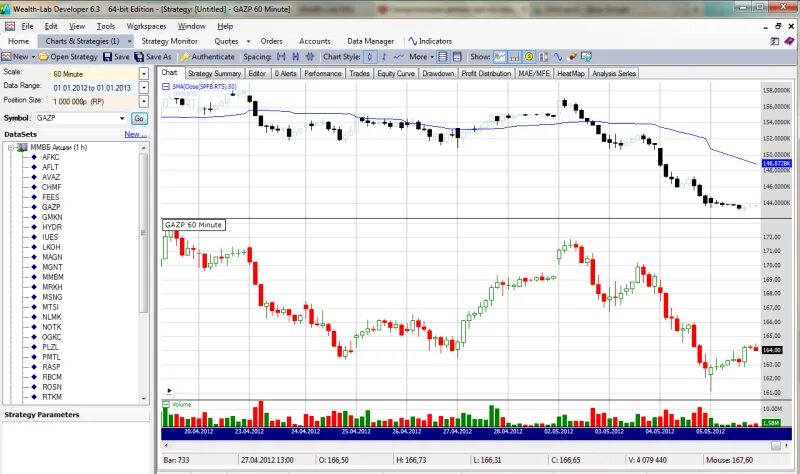Open the Workspaces menu
Image resolution: width=800 pixels, height=474 pixels.
[x=146, y=26]
